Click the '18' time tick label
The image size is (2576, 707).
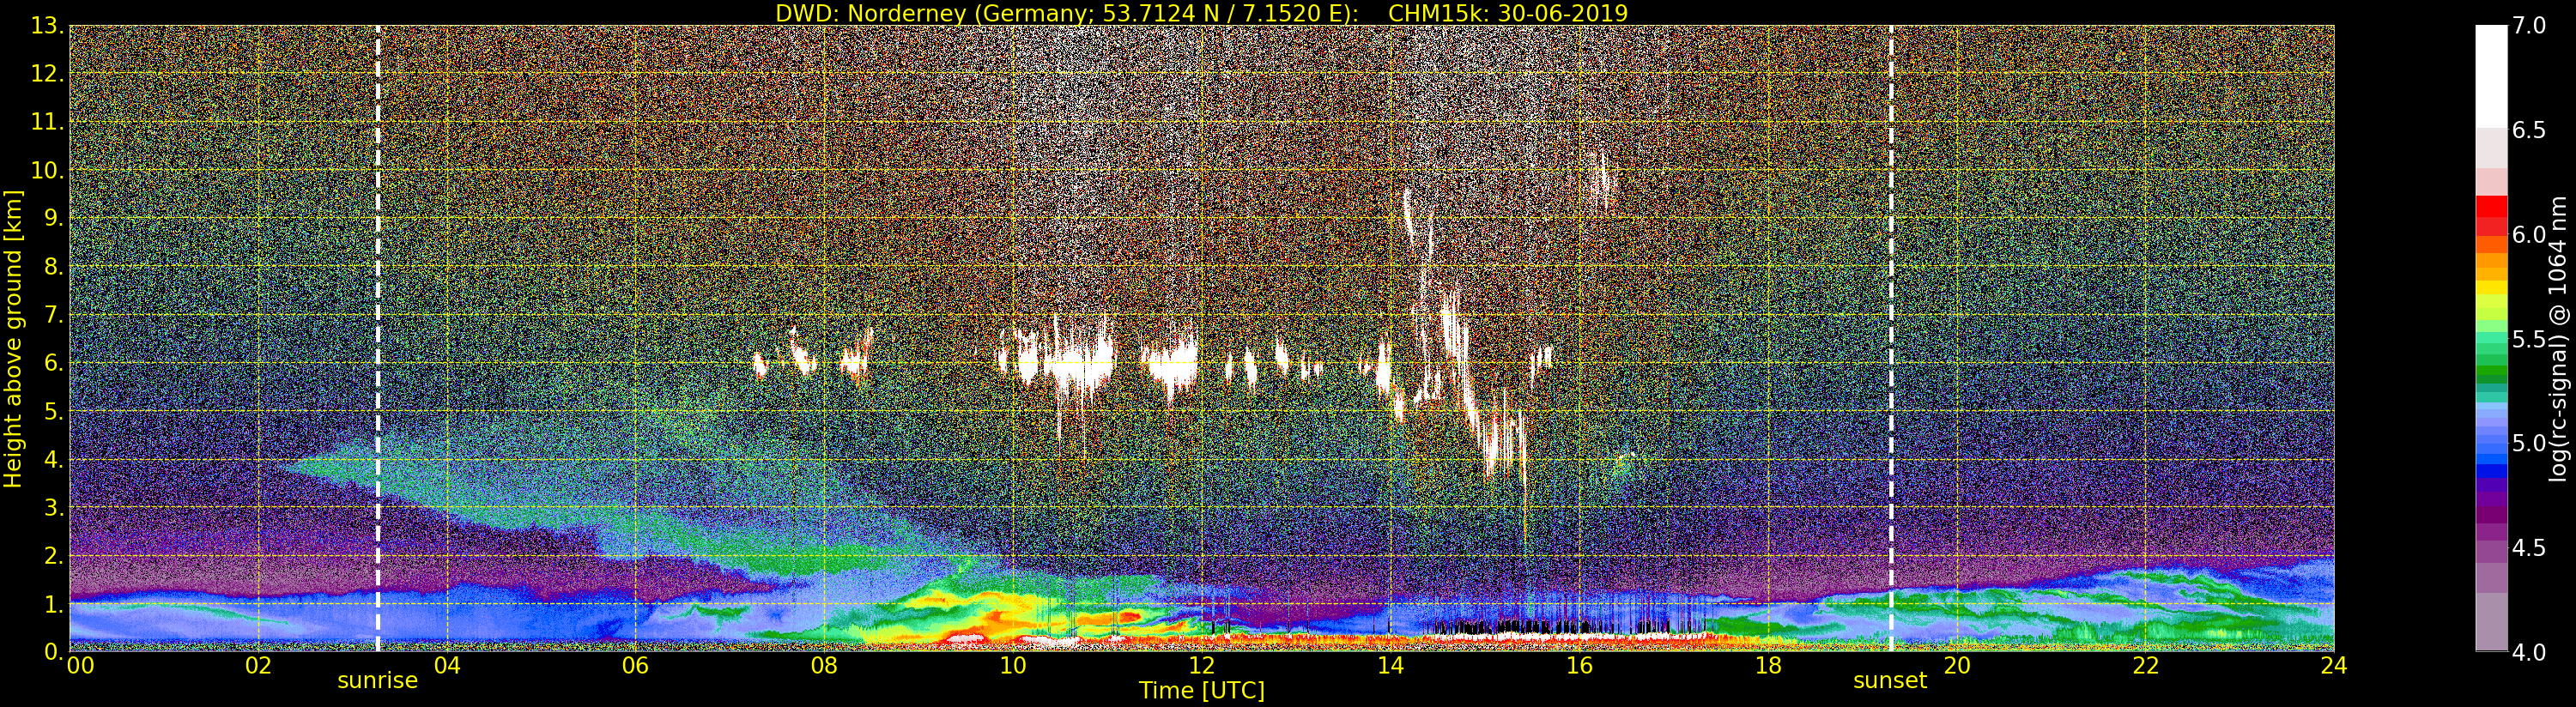tap(1768, 666)
